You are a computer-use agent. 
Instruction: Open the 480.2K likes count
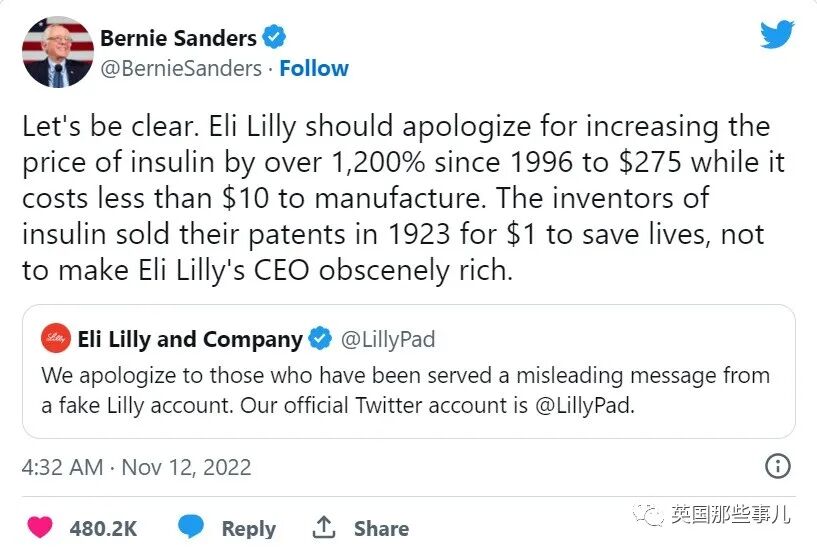coord(103,528)
